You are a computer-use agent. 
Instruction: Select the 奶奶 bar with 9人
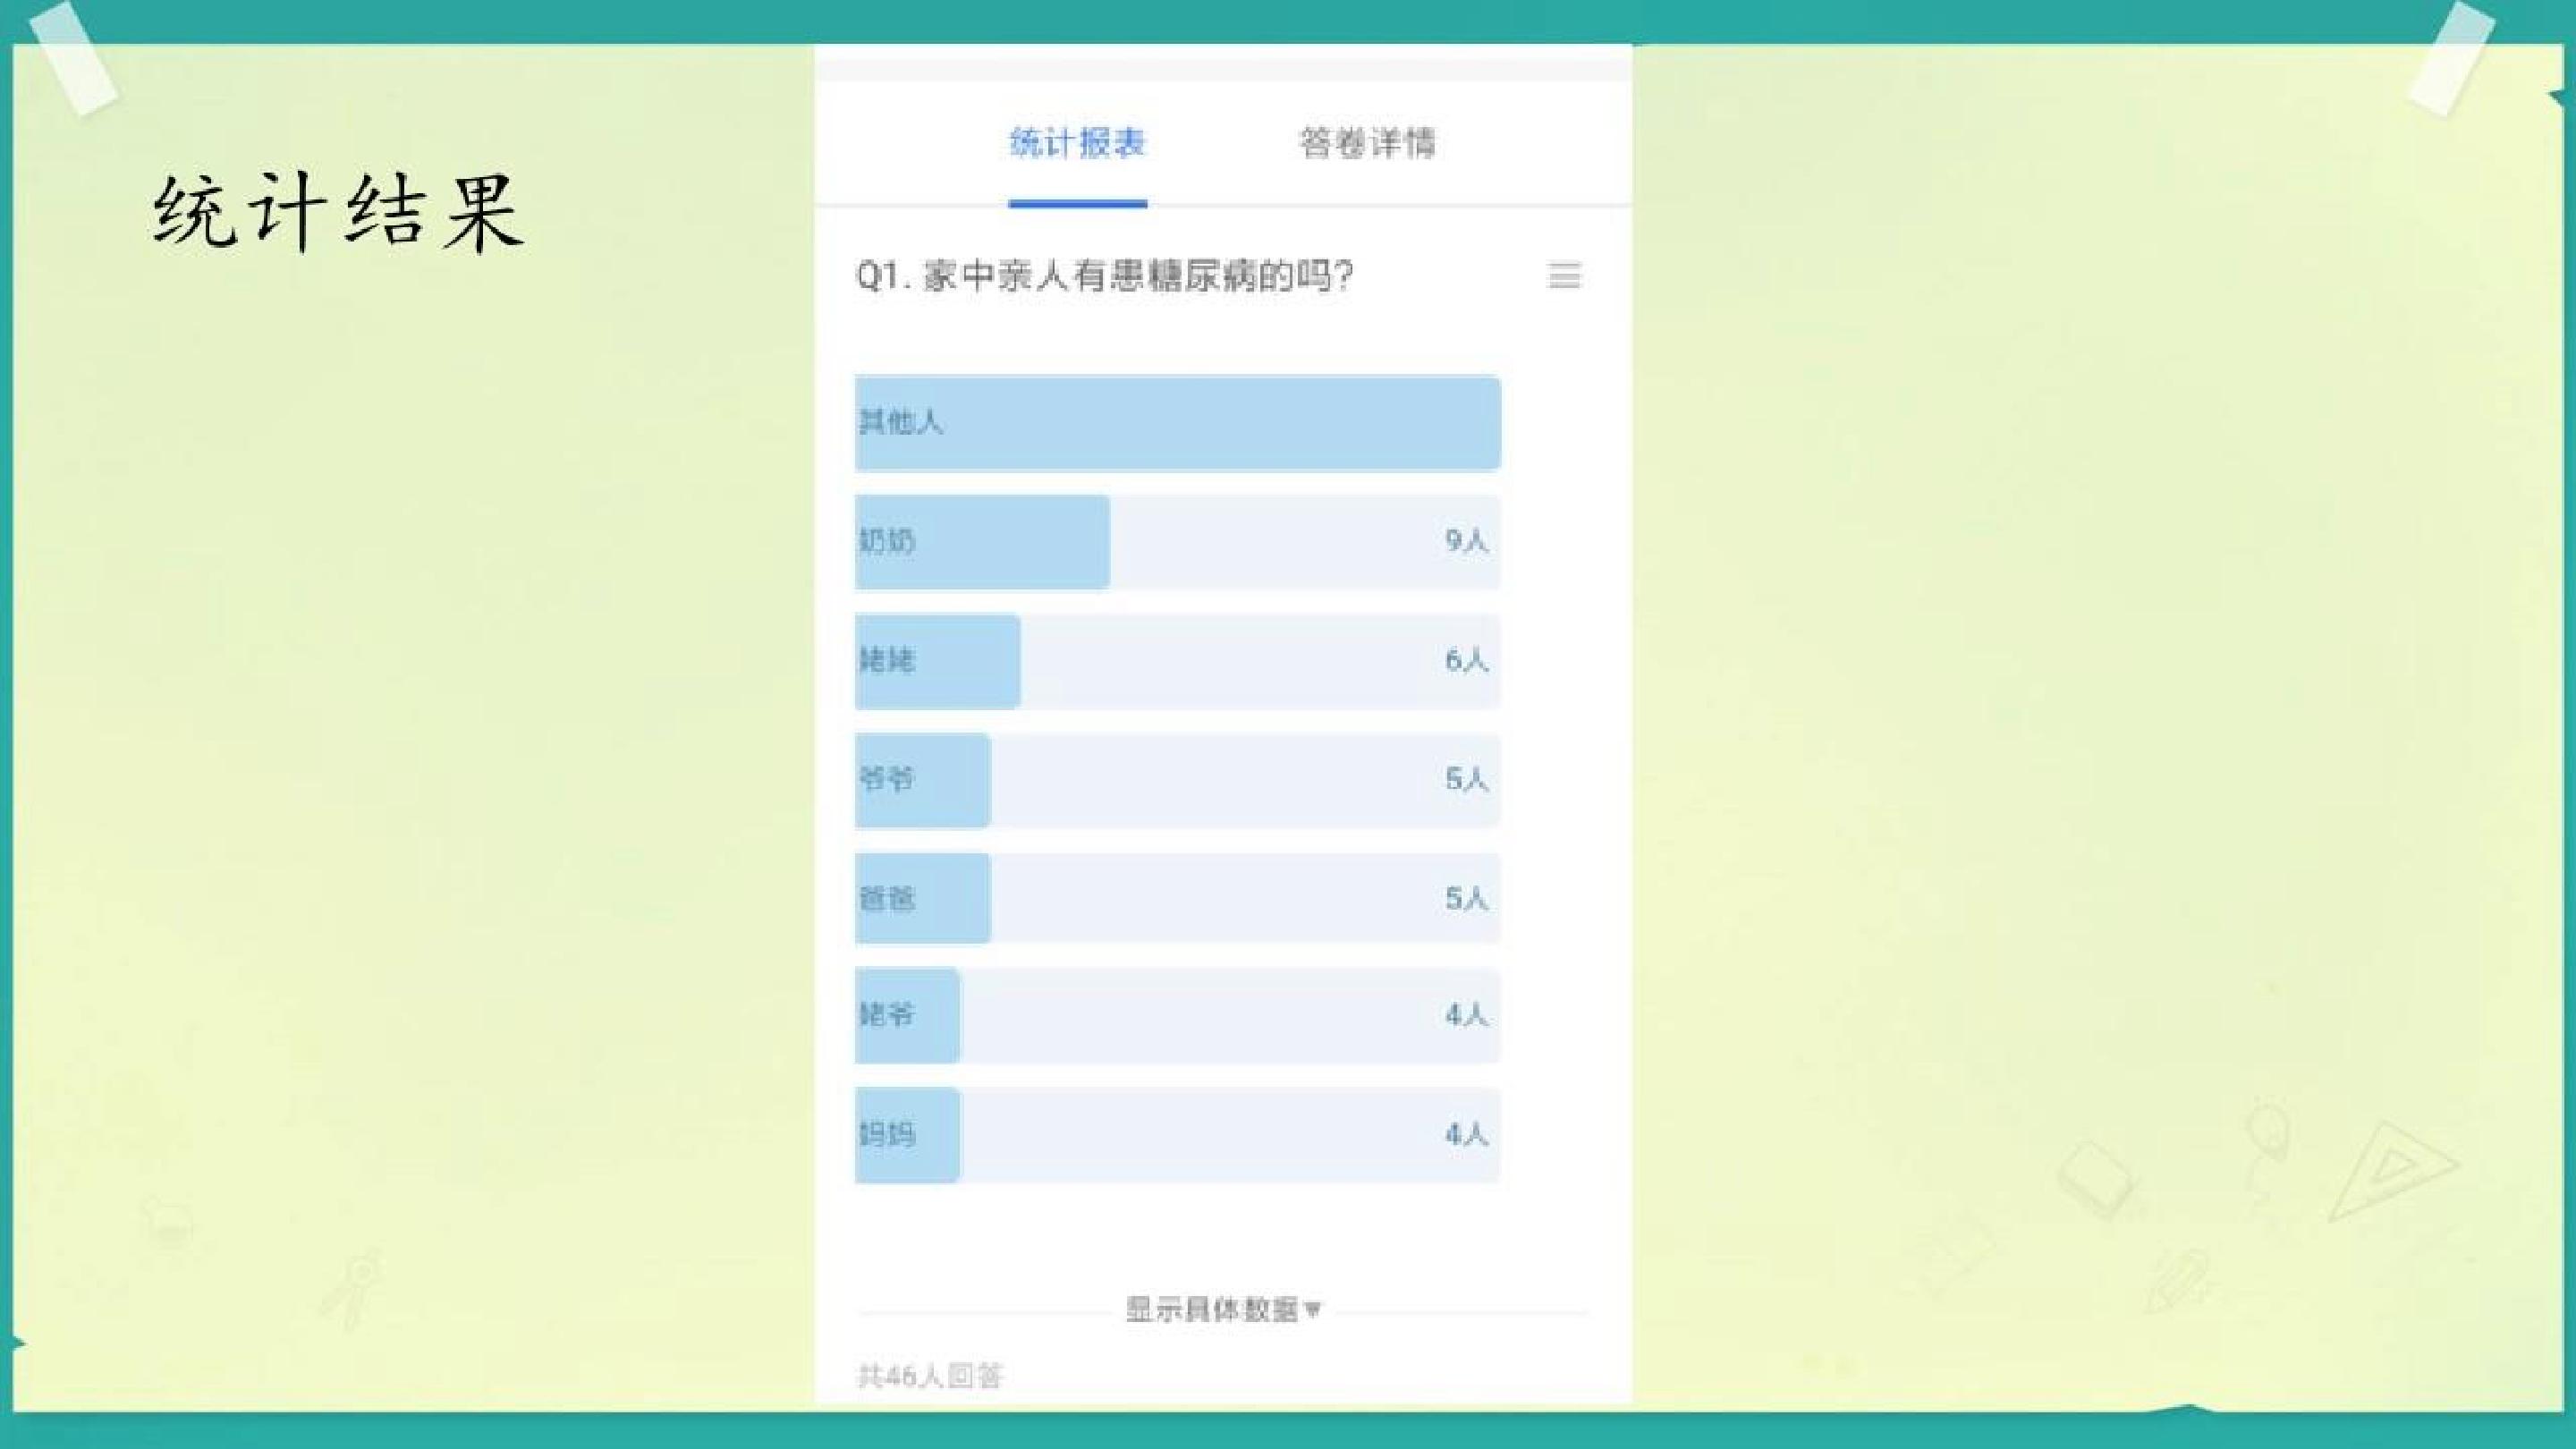pyautogui.click(x=1177, y=541)
